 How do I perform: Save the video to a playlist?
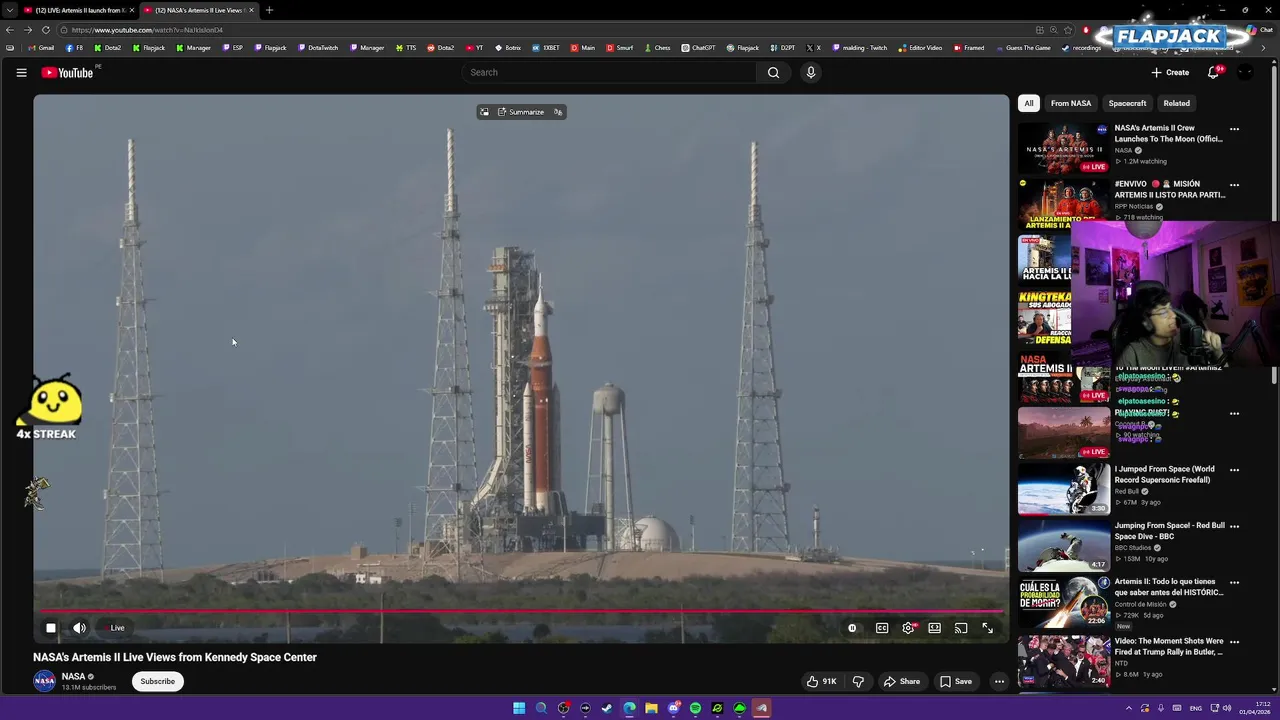(x=956, y=681)
